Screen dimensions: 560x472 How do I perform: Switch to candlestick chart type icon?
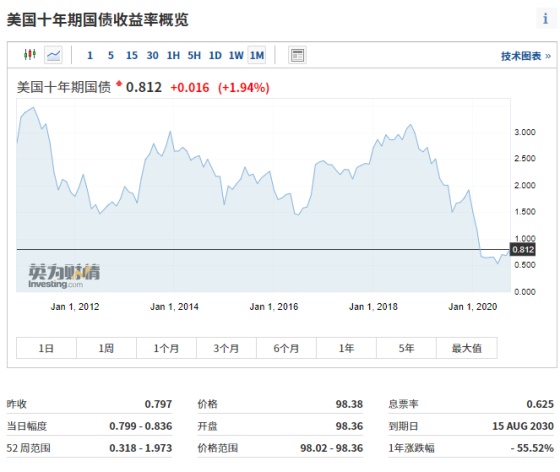(30, 55)
